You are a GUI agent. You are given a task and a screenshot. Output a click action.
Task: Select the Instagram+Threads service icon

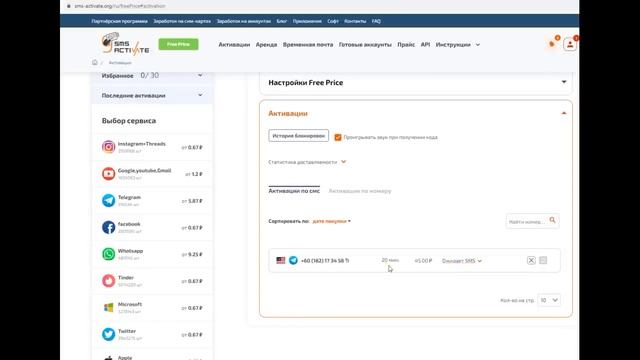click(x=109, y=147)
